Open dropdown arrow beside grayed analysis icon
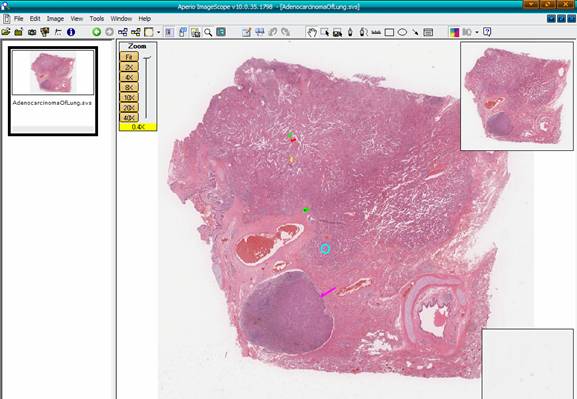This screenshot has width=577, height=399. (477, 32)
